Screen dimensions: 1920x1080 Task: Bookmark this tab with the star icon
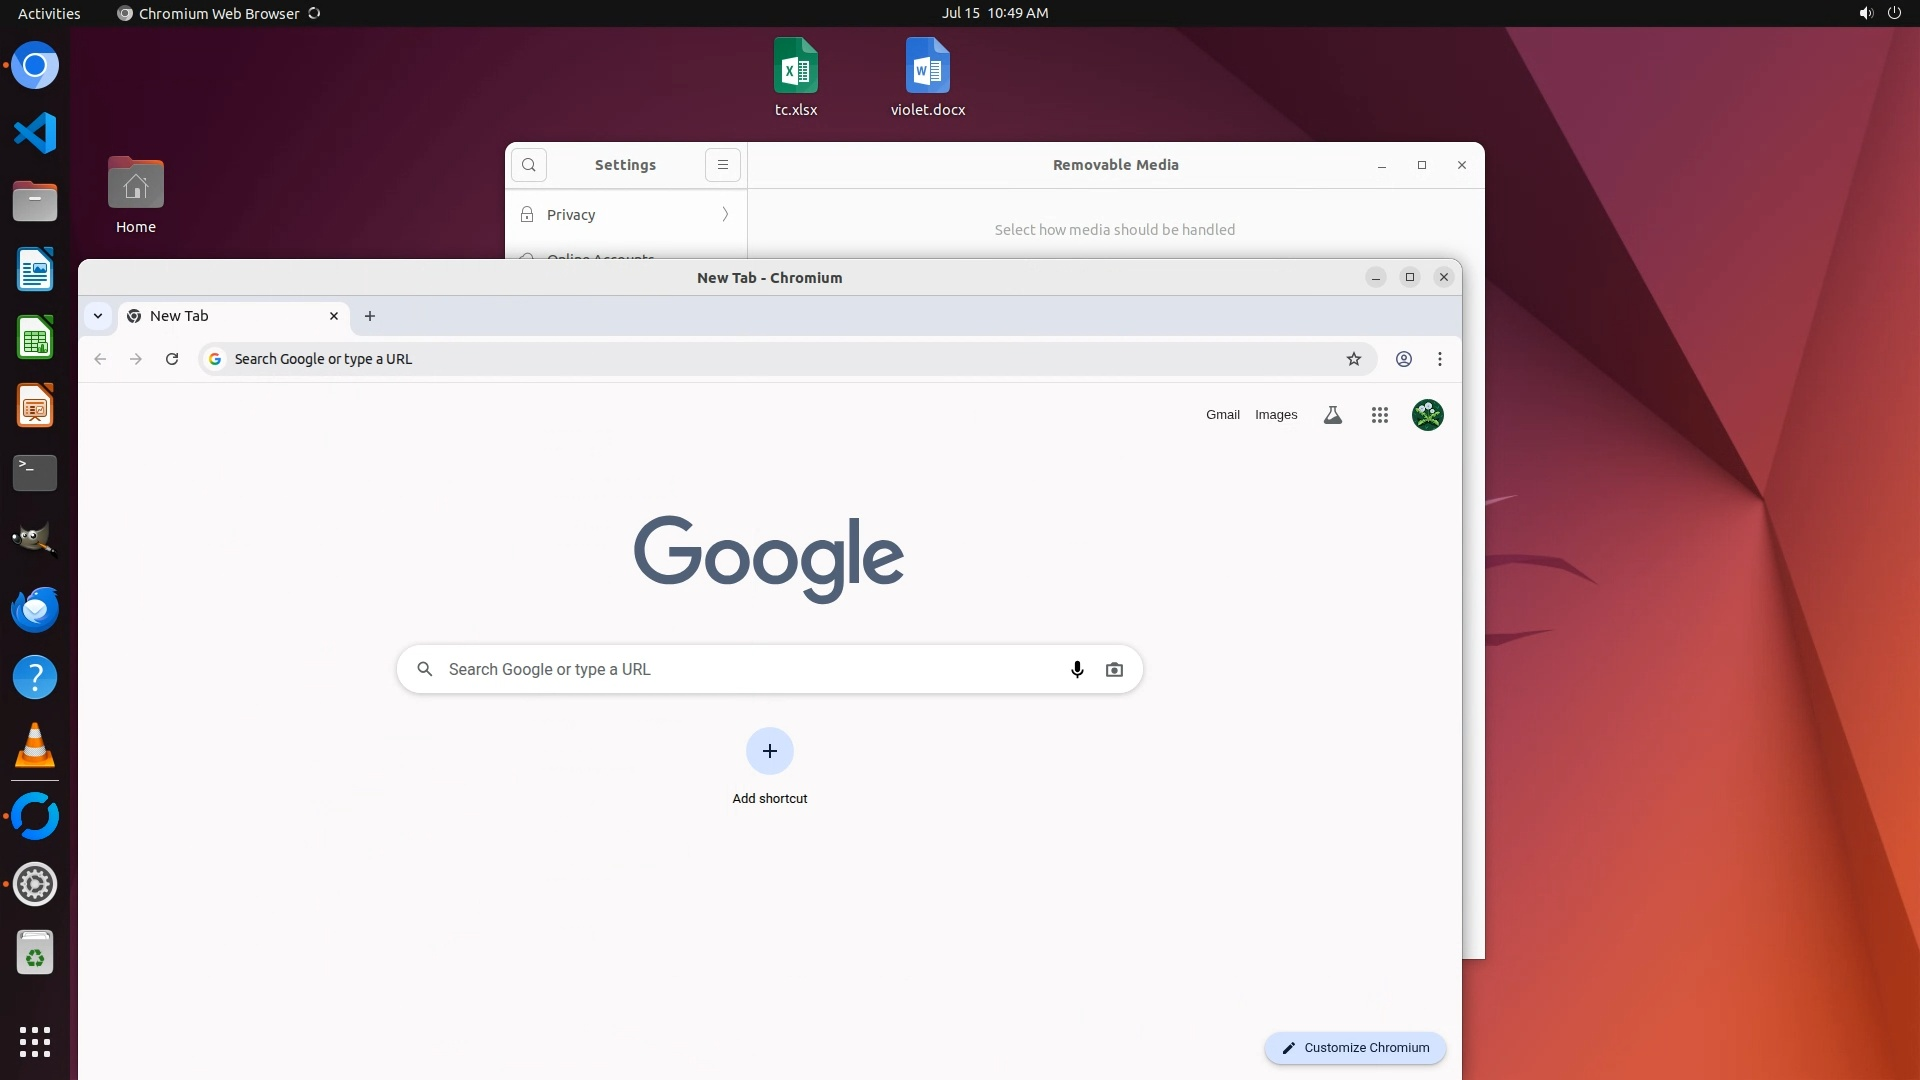(1354, 359)
